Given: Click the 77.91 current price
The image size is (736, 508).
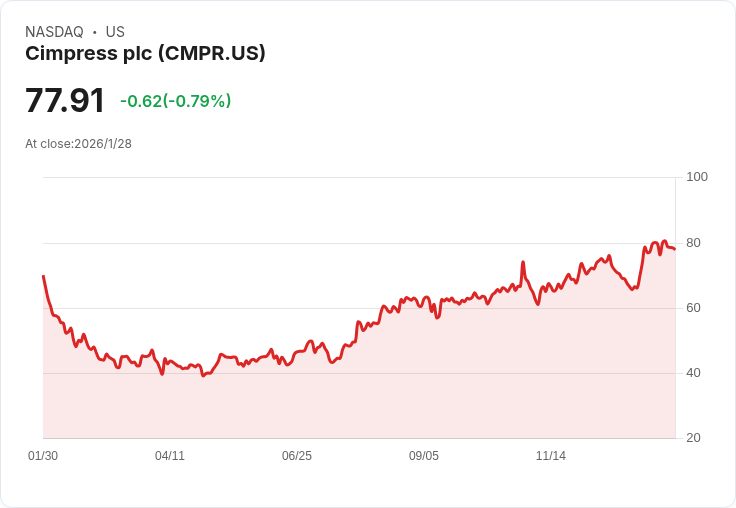Looking at the screenshot, I should click(x=65, y=101).
